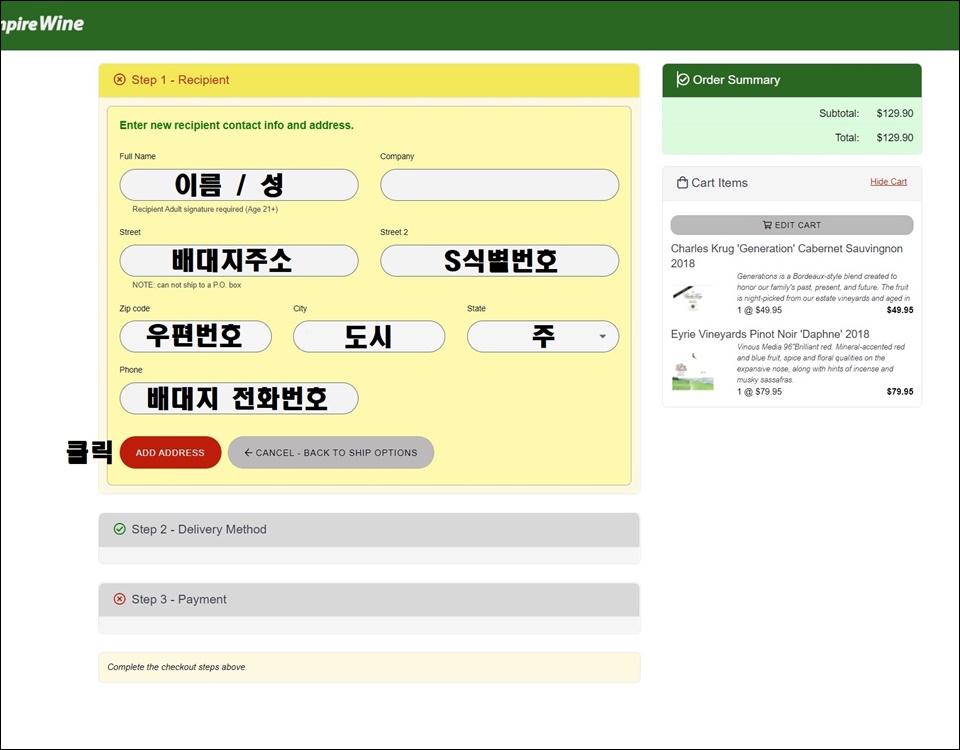Expand Step 3 - Payment section

click(369, 599)
